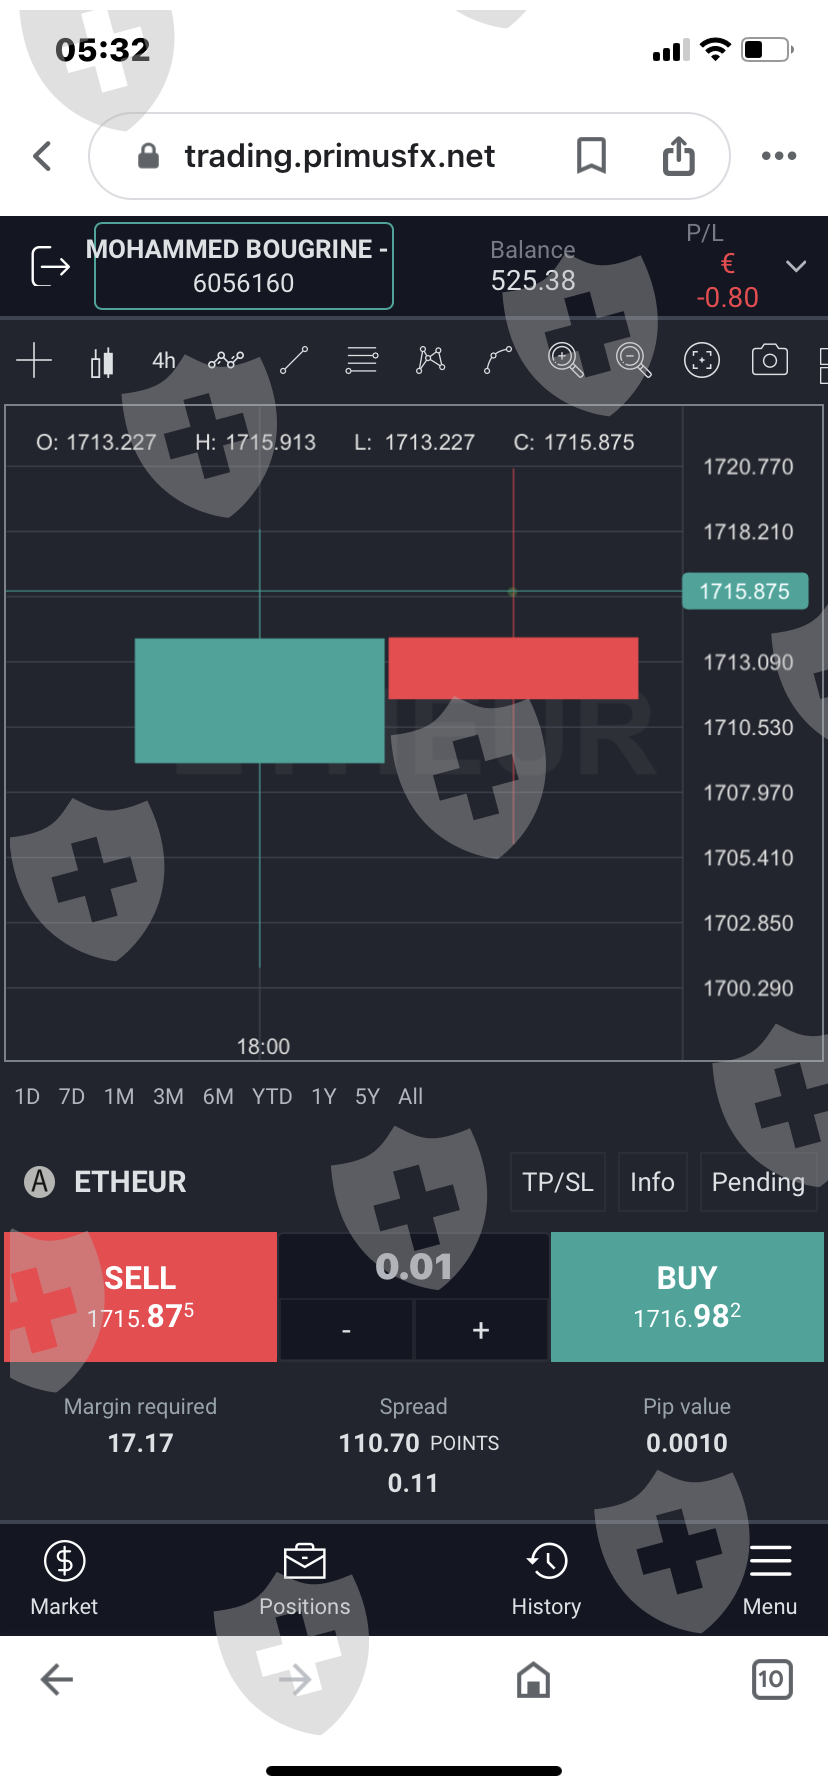Open the History tab
Viewport: 828px width, 1792px height.
click(546, 1579)
